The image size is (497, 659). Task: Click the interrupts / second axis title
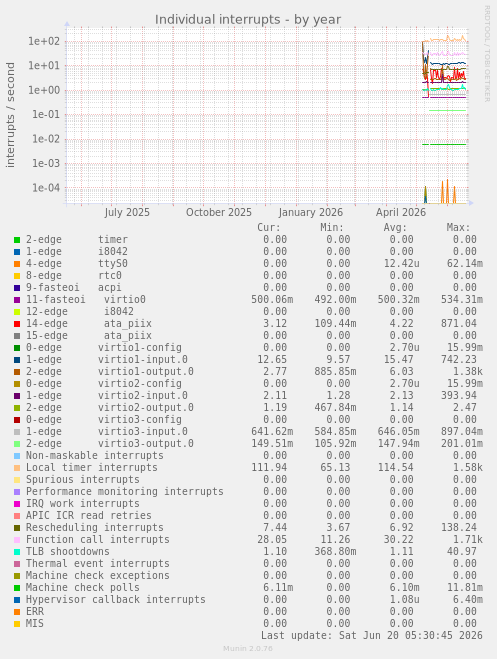tap(10, 115)
